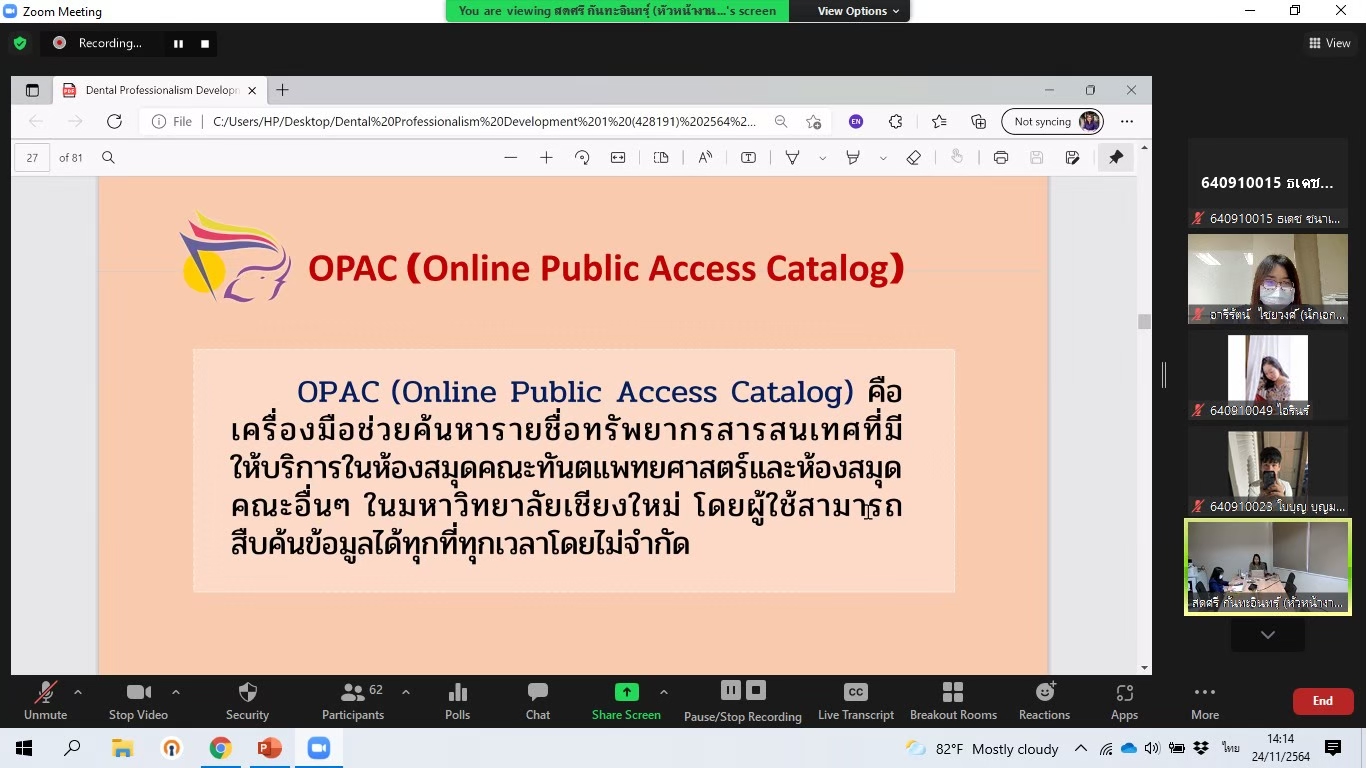The height and width of the screenshot is (768, 1366).
Task: Open the Apps panel
Action: coord(1124,700)
